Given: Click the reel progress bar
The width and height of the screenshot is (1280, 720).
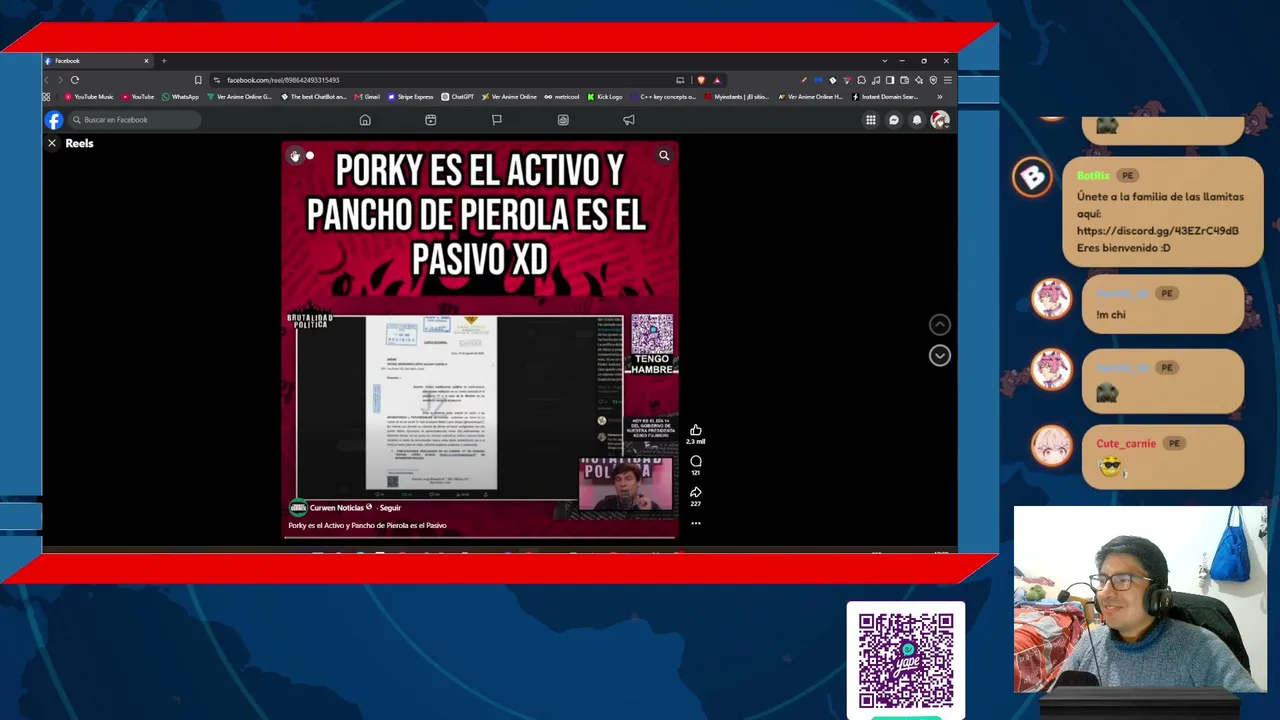Looking at the screenshot, I should tap(480, 538).
